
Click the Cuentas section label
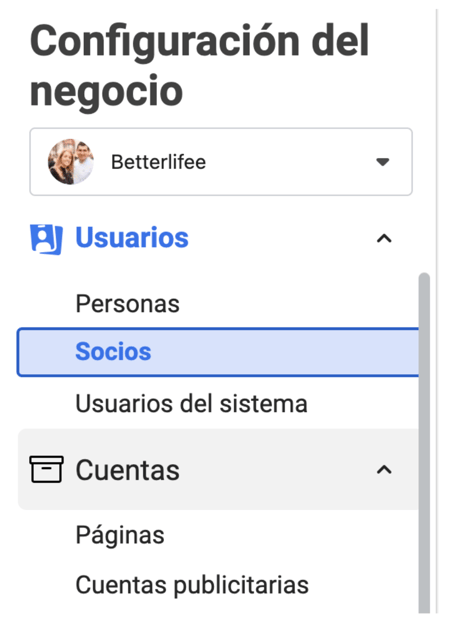127,470
